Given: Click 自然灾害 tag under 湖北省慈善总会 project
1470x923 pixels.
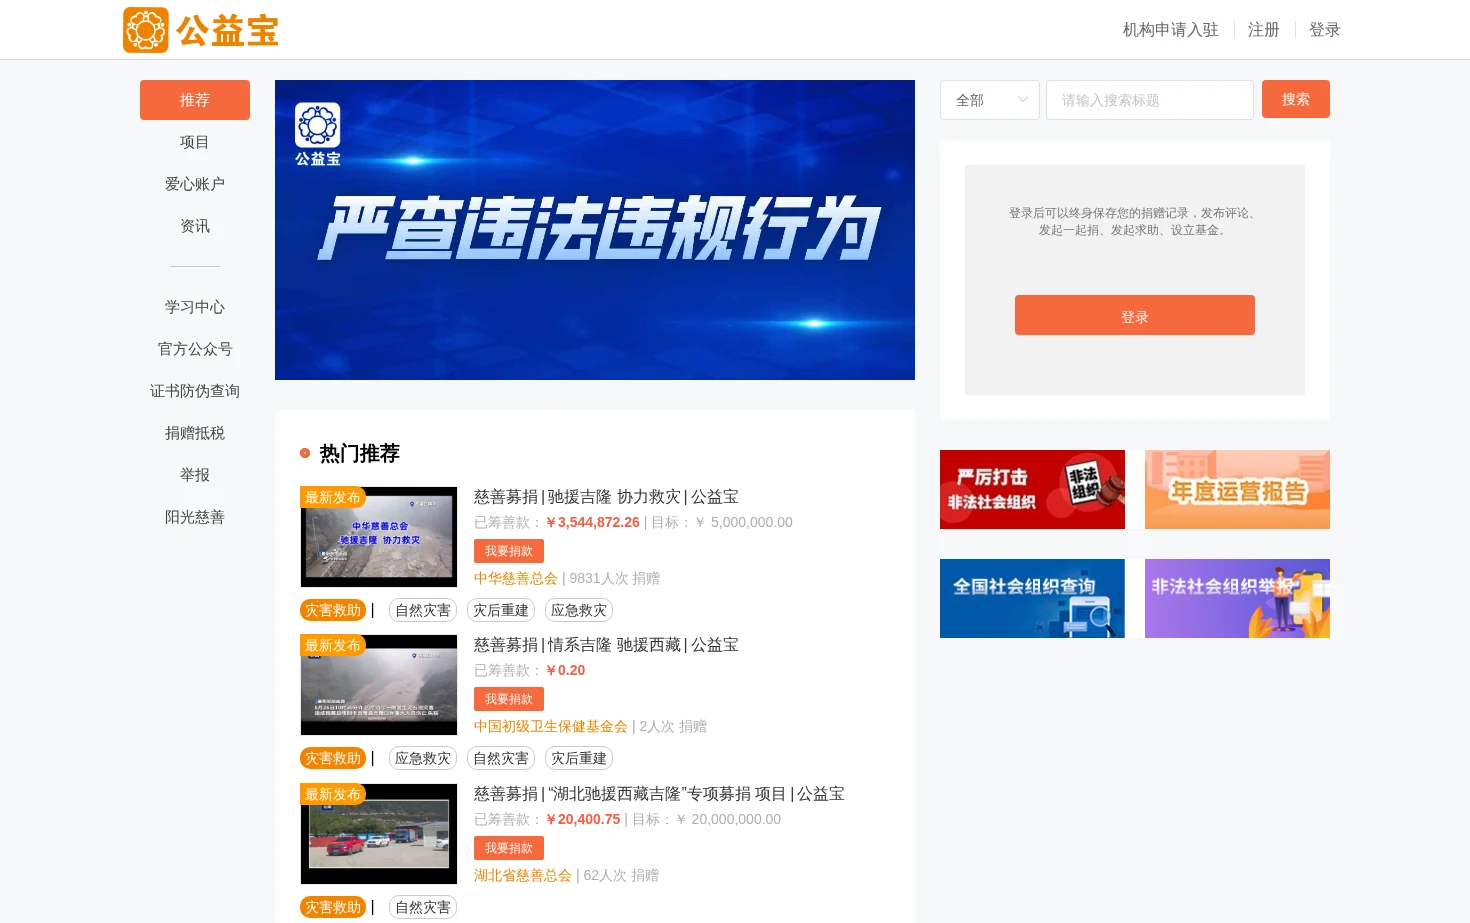Looking at the screenshot, I should [x=423, y=907].
